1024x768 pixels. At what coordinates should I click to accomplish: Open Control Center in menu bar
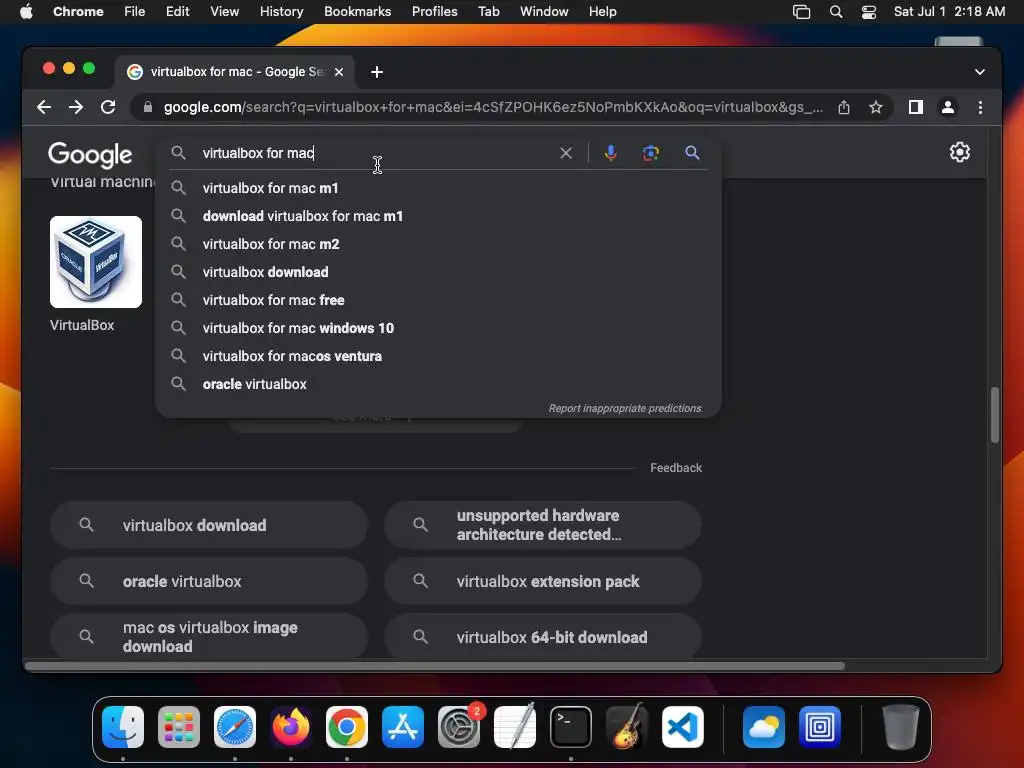click(869, 12)
